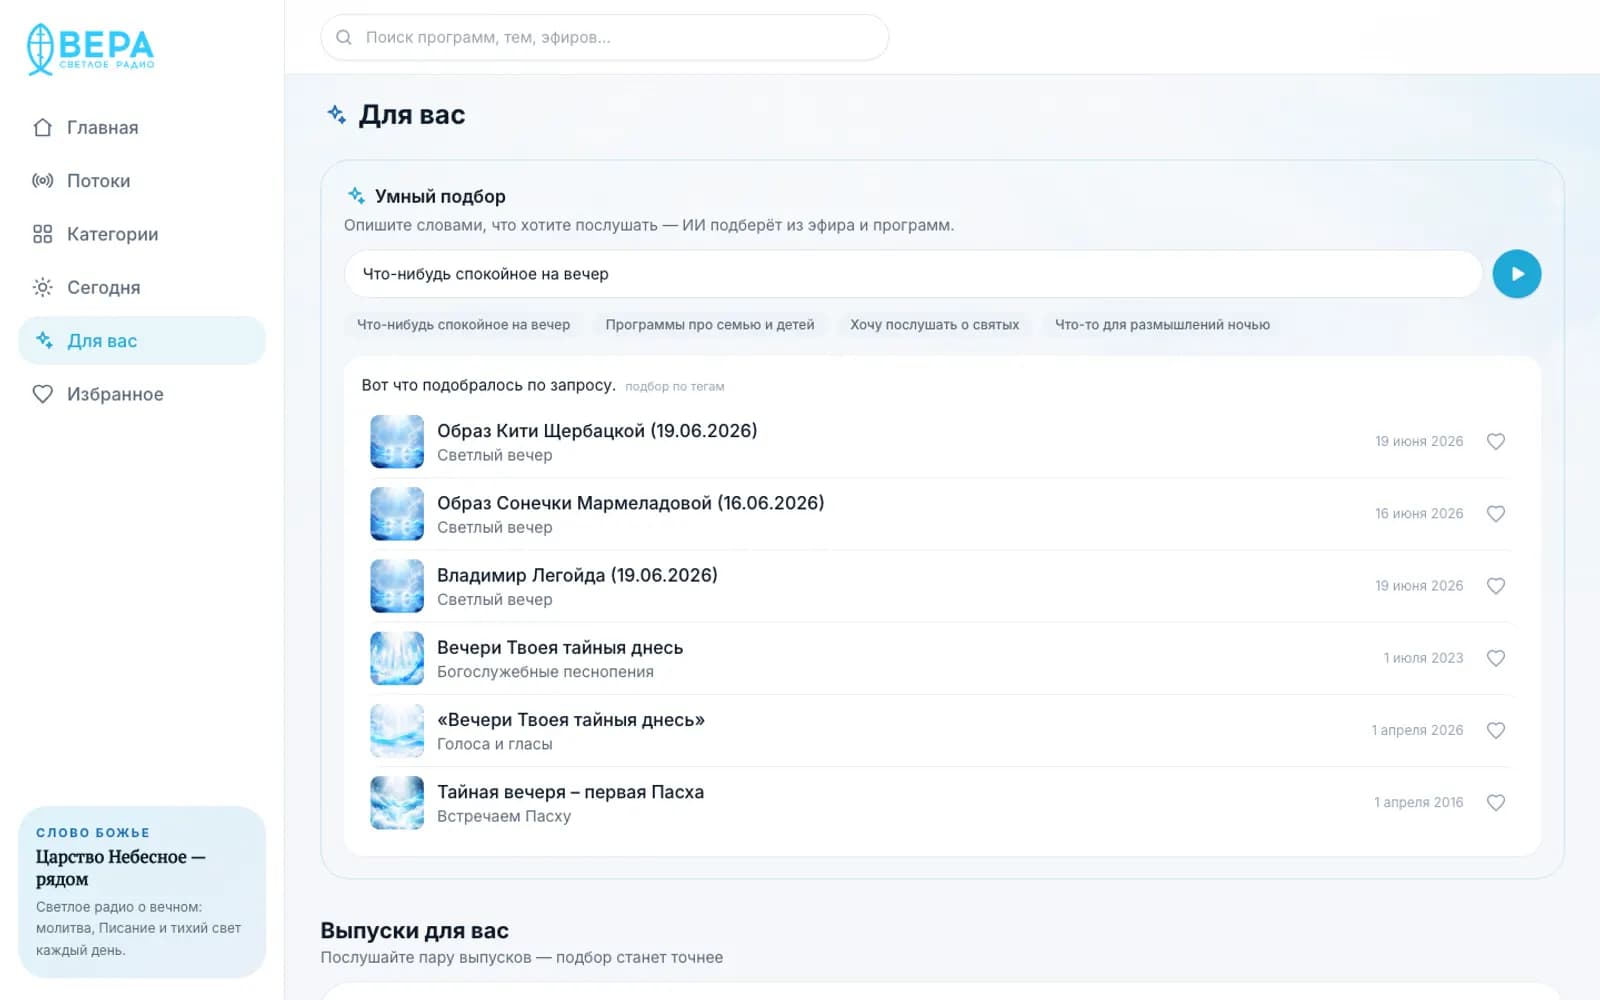The width and height of the screenshot is (1600, 1000).
Task: Click the search magnifier icon
Action: (x=344, y=37)
